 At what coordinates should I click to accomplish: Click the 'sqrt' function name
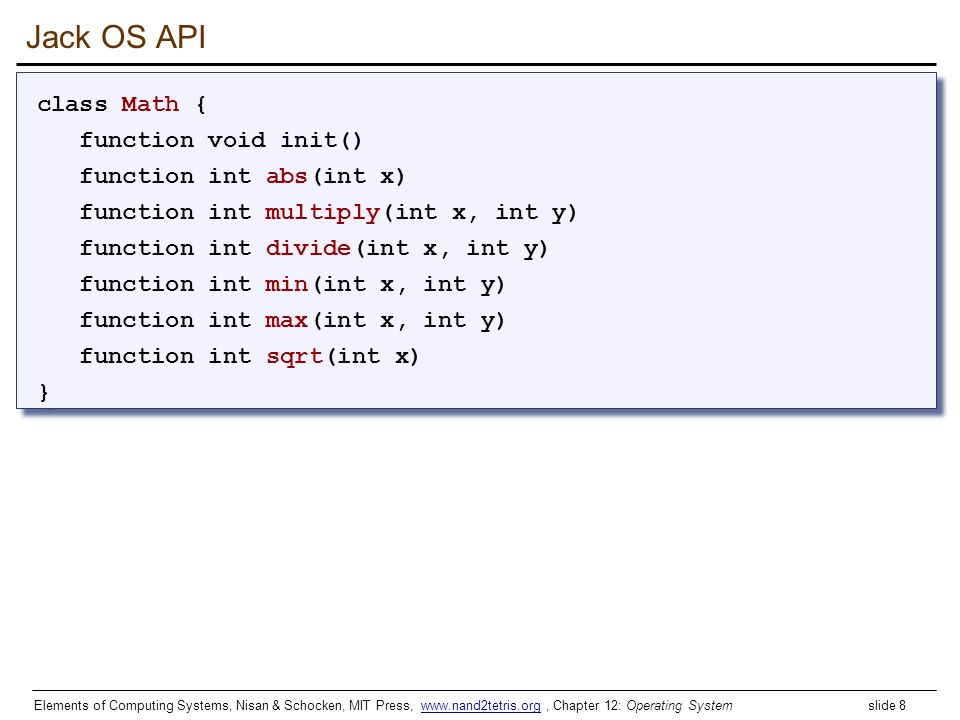pos(294,357)
